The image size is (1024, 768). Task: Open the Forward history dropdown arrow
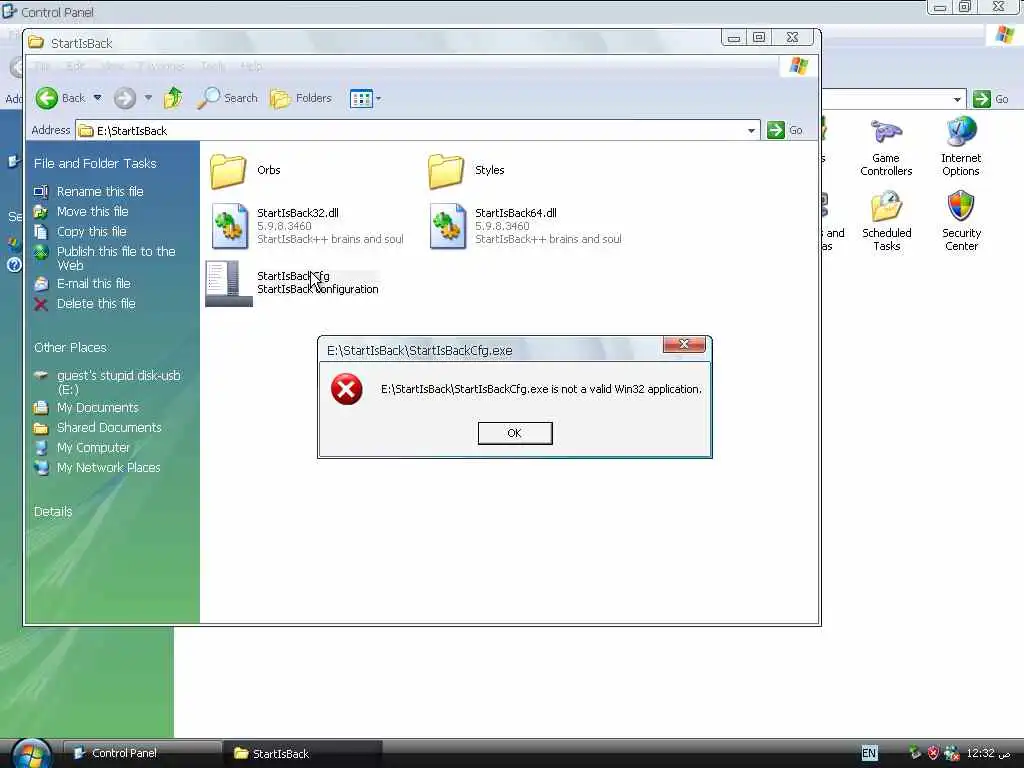click(148, 98)
